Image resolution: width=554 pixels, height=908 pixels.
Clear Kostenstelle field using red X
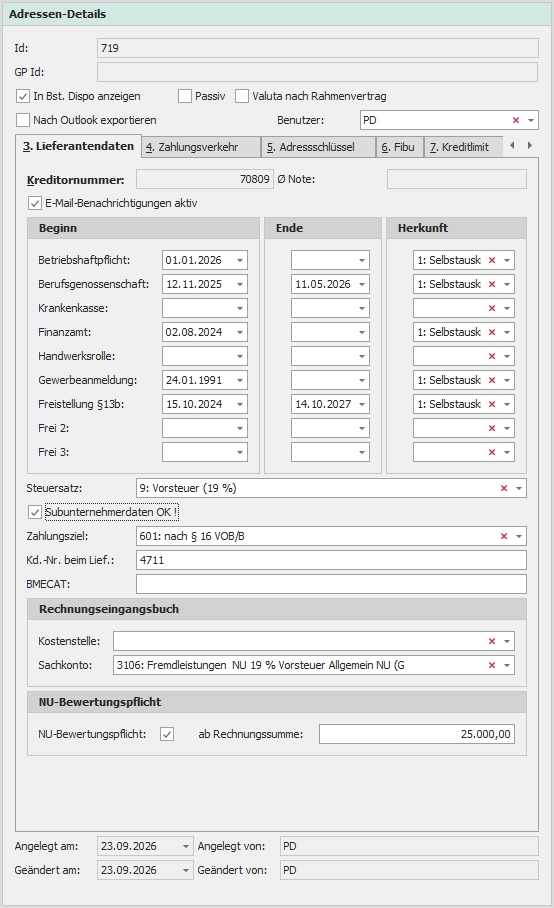coord(492,641)
